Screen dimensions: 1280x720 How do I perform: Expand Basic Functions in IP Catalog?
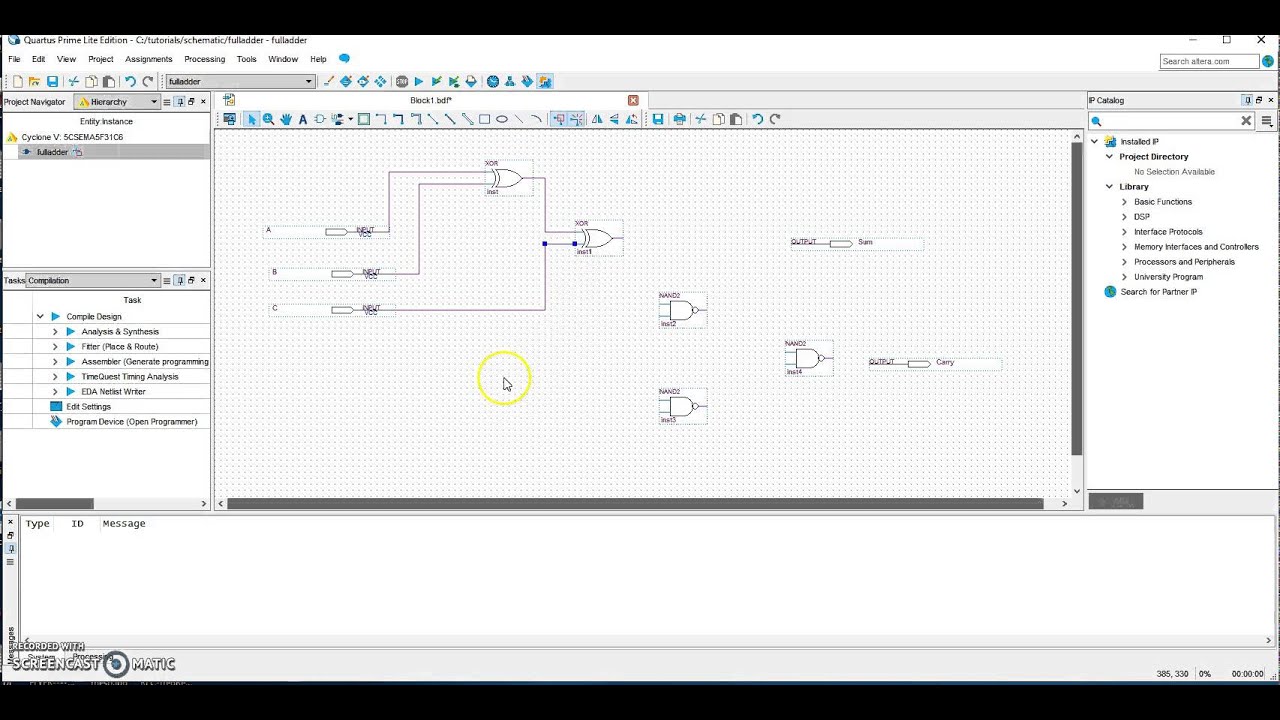tap(1124, 201)
